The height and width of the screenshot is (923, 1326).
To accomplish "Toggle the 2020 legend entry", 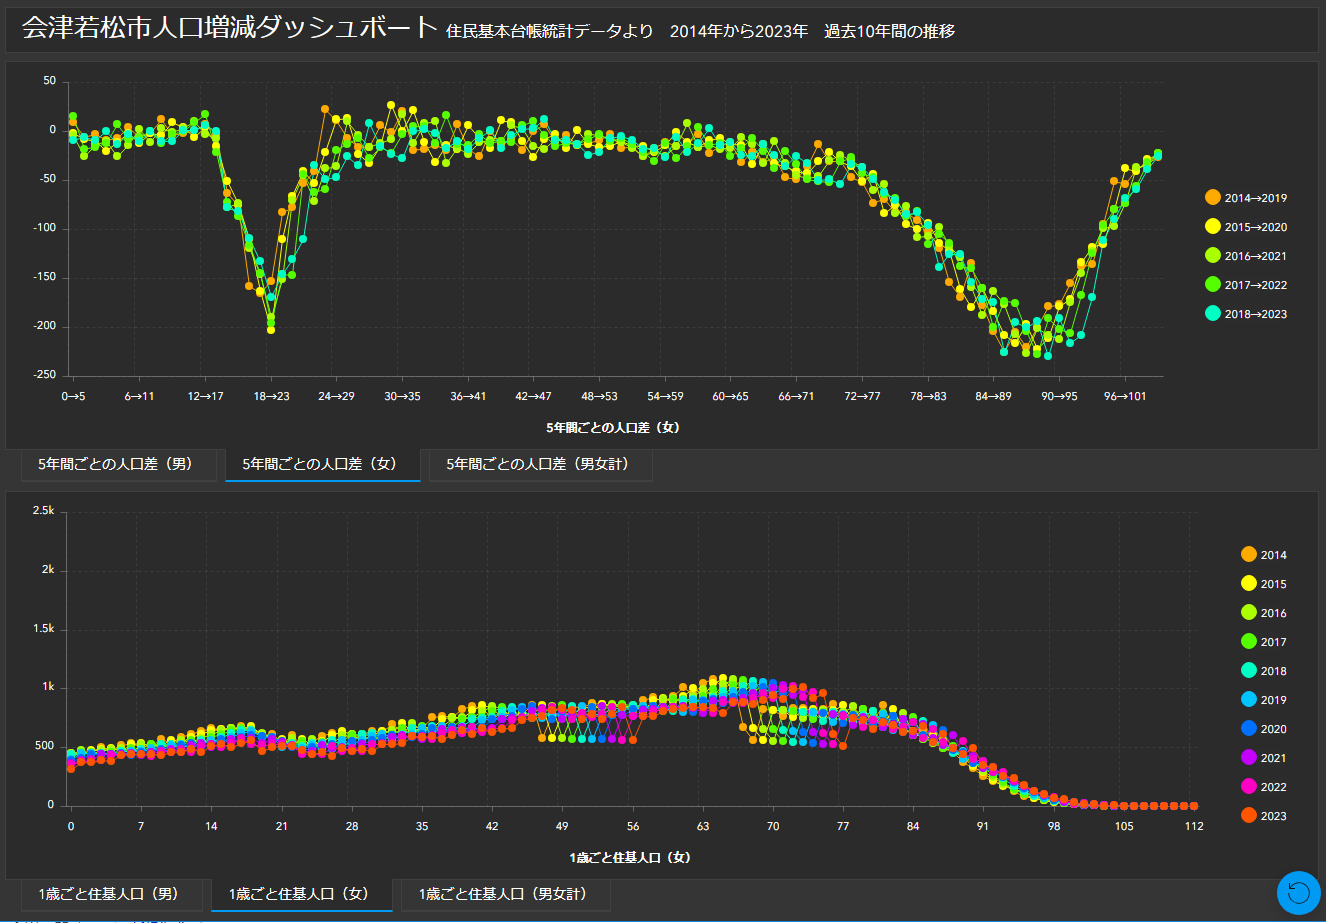I will point(1264,729).
